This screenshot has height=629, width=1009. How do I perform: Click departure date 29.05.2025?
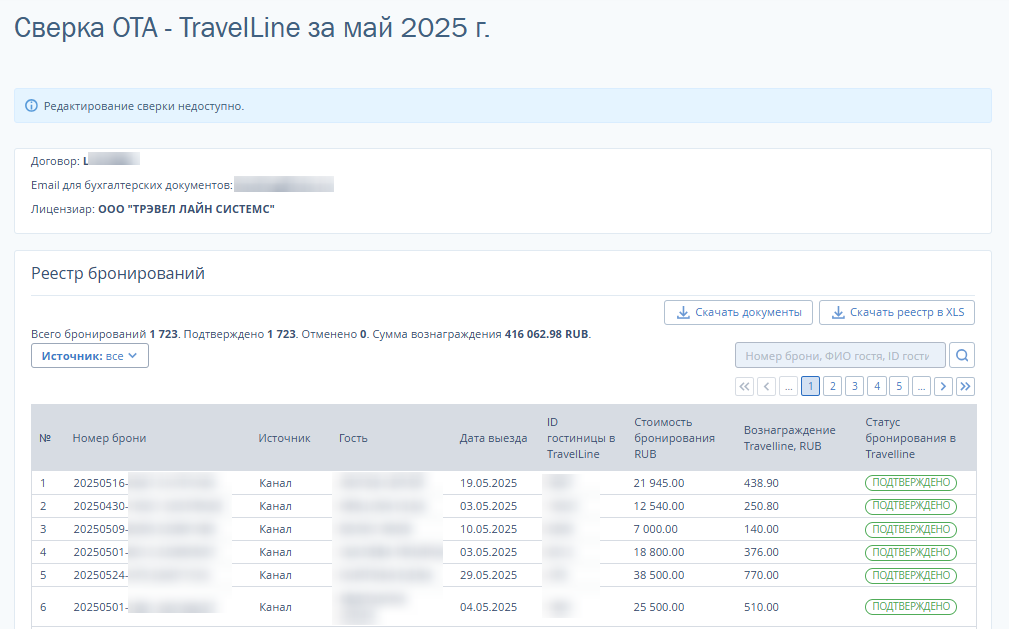tap(488, 575)
